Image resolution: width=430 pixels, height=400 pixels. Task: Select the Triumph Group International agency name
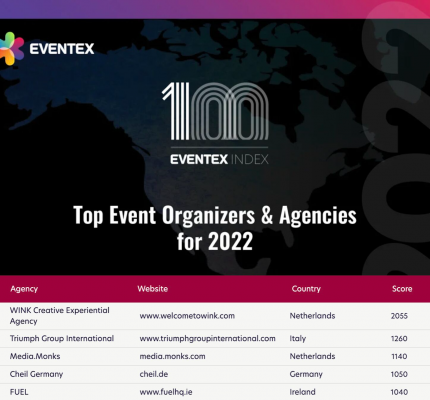62,338
